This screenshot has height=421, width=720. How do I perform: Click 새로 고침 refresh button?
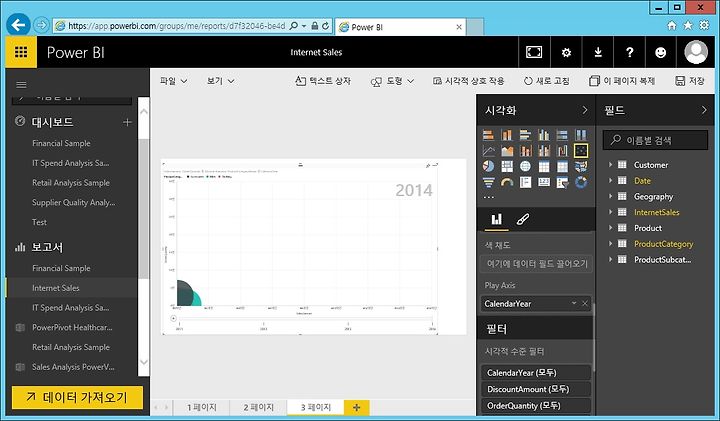[x=547, y=81]
